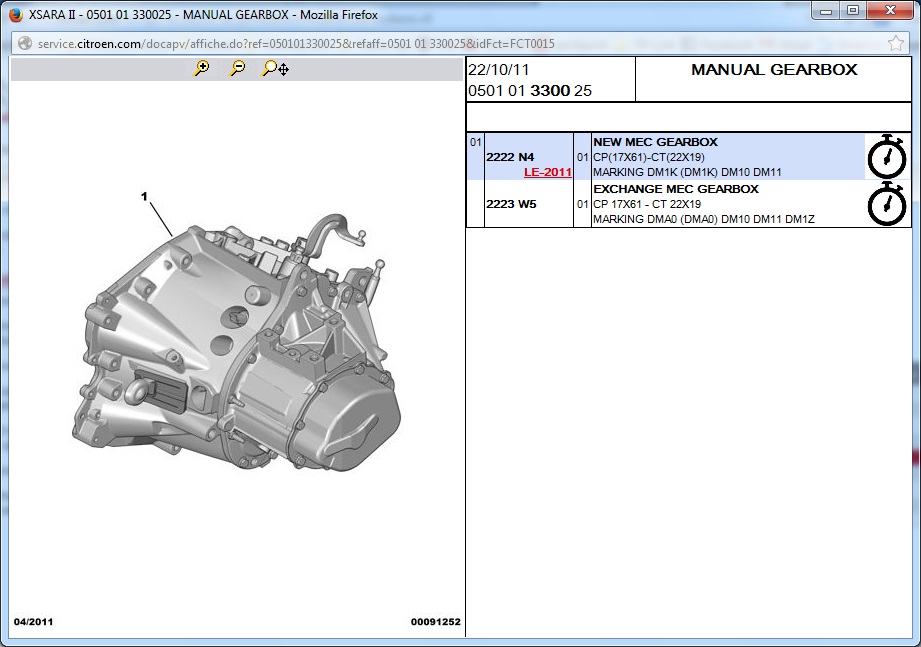Click the date 22/10/11
This screenshot has width=921, height=647.
pos(499,70)
